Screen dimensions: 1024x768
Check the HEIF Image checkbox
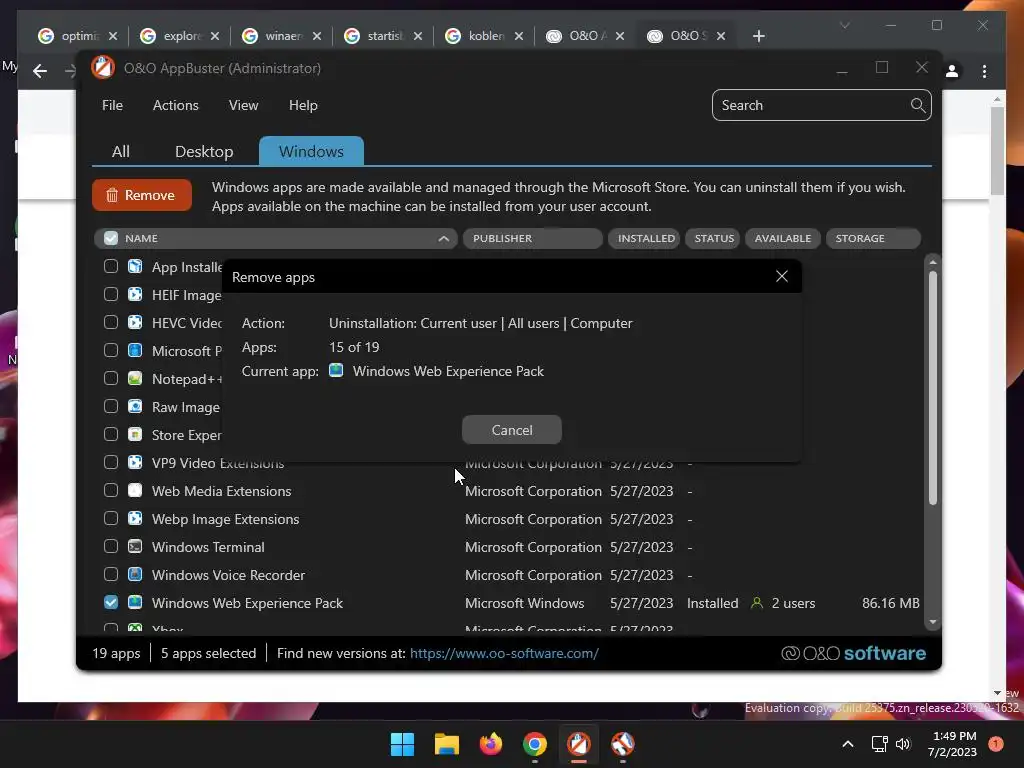(111, 295)
